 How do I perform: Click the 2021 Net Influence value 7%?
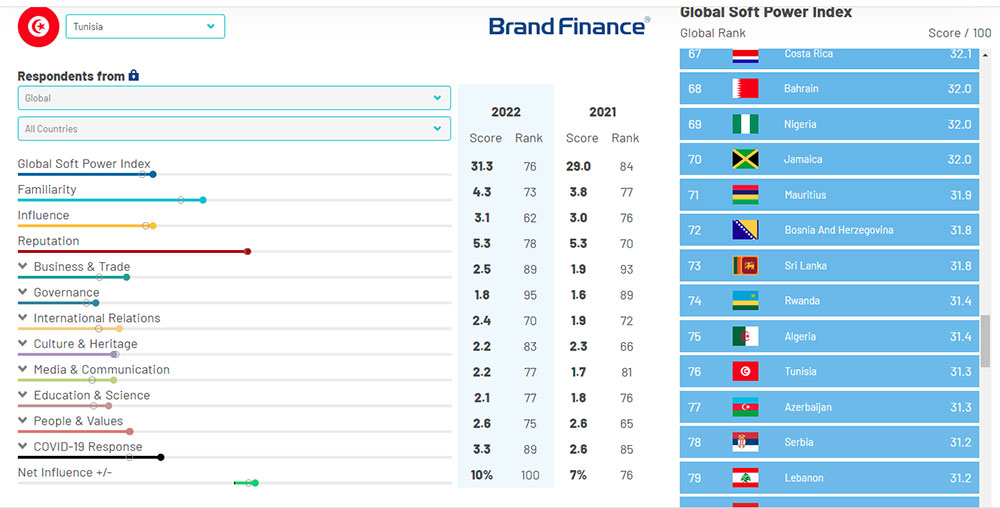click(x=578, y=475)
